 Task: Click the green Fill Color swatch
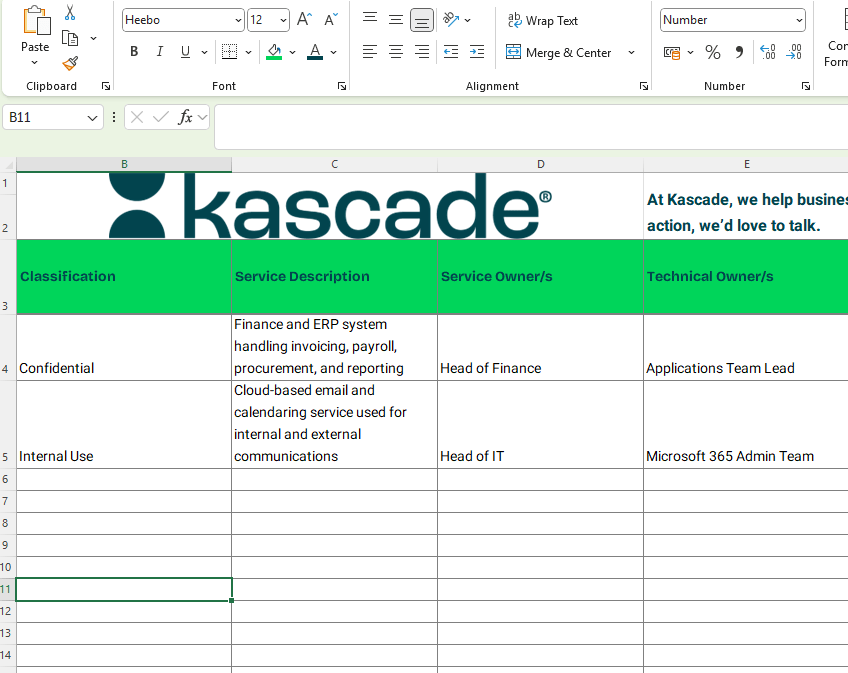coord(275,52)
